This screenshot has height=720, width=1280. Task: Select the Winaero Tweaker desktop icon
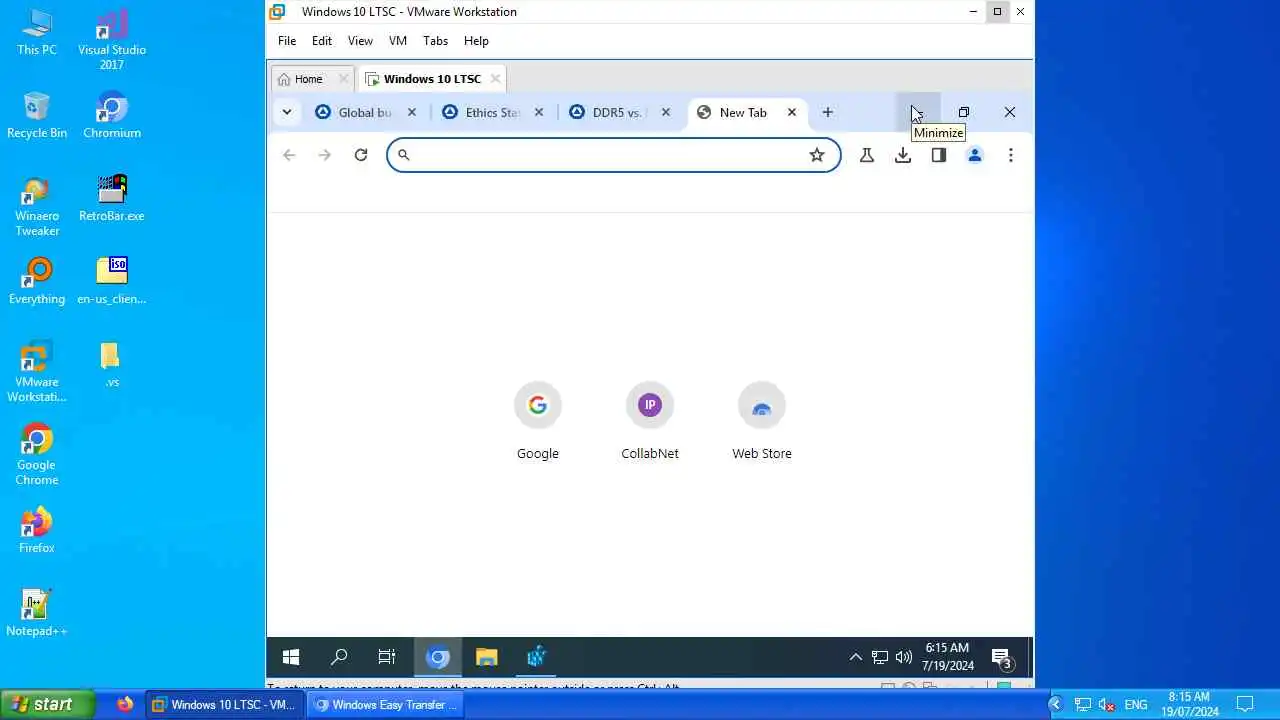click(37, 207)
